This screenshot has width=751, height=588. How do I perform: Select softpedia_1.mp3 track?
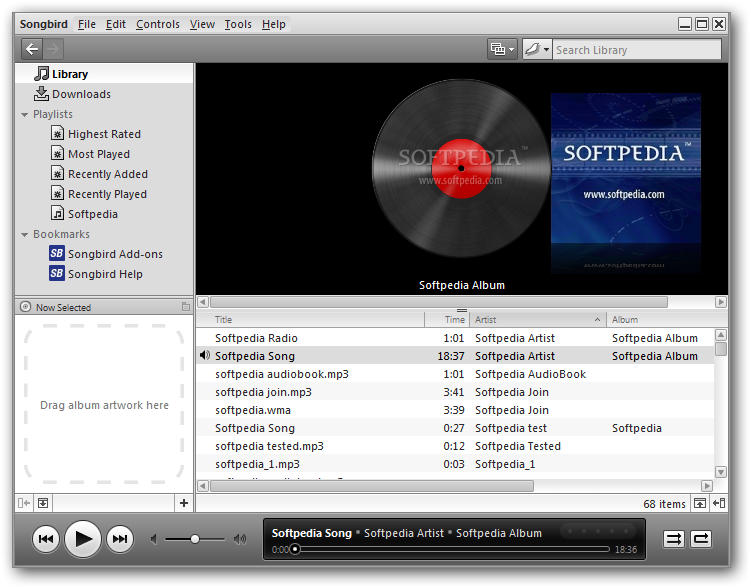(455, 464)
